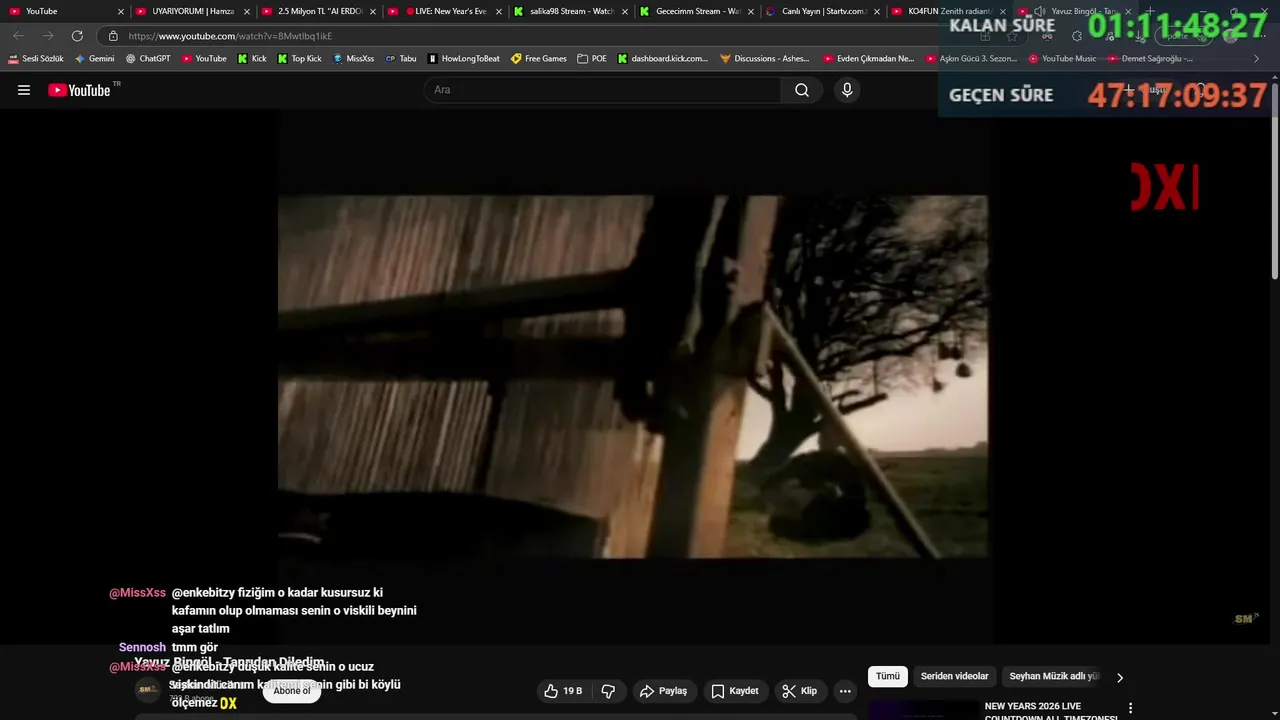Viewport: 1280px width, 720px height.
Task: Share video with Paylaş button
Action: point(663,691)
